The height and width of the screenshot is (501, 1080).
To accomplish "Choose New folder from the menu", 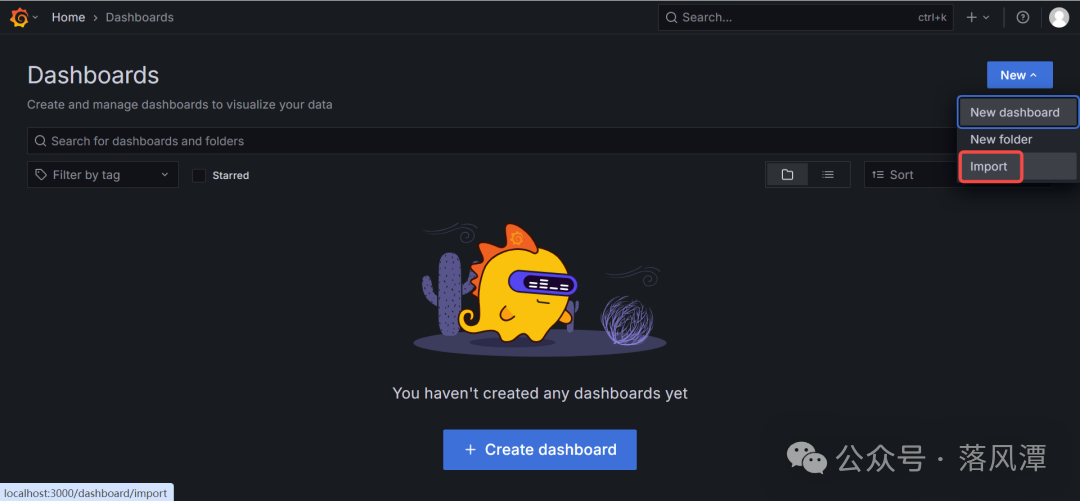I will coord(1018,139).
